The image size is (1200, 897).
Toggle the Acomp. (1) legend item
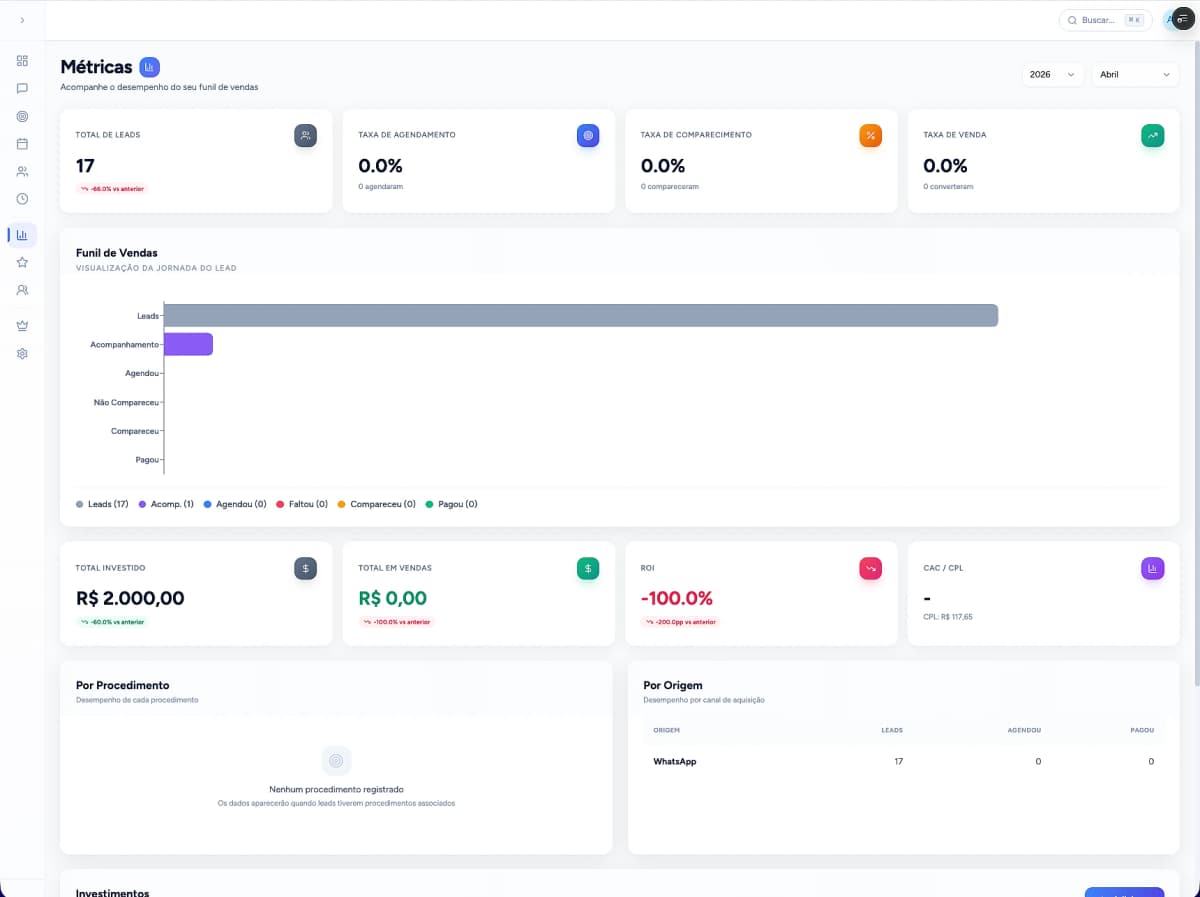point(166,504)
